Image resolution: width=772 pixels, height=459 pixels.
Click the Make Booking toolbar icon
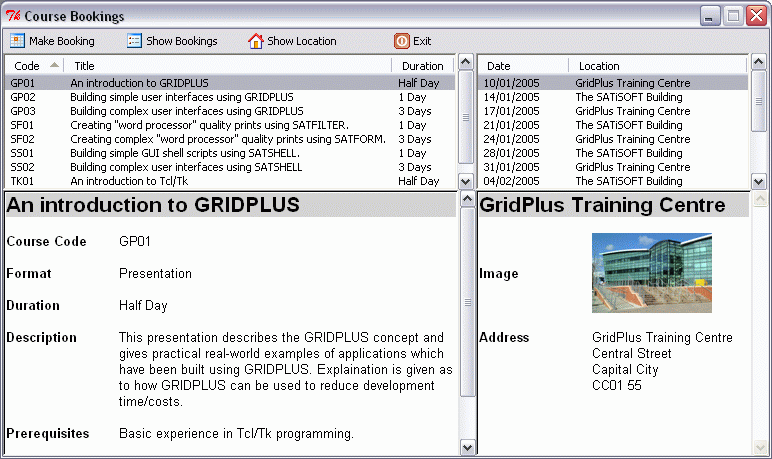(x=17, y=41)
